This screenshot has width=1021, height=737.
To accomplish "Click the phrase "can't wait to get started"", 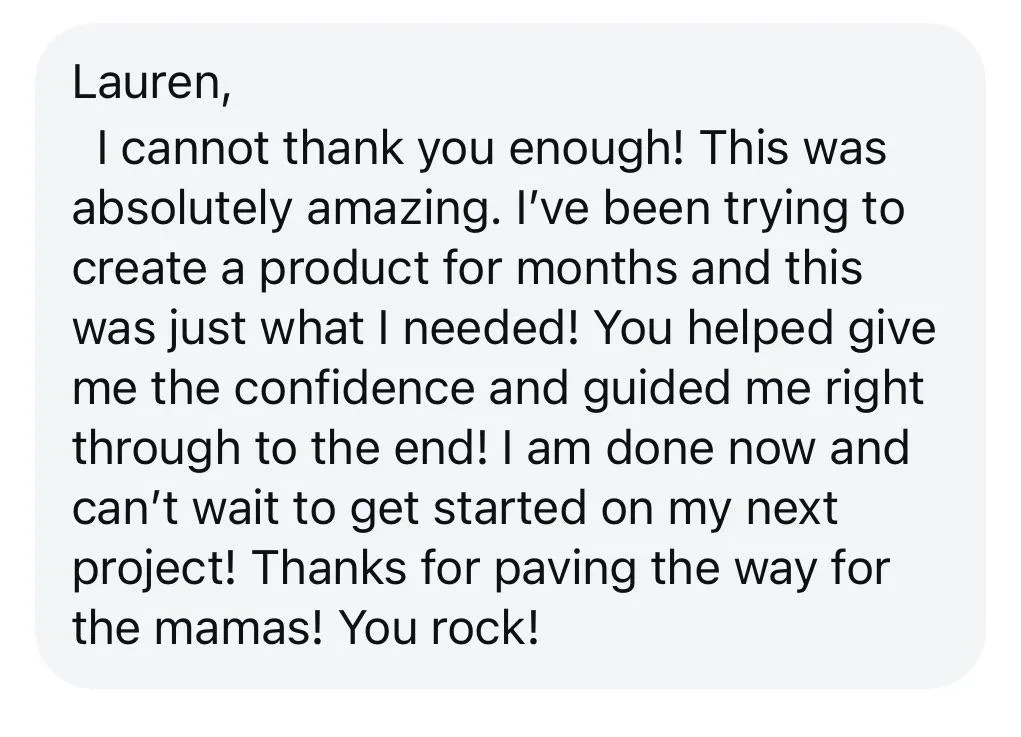I will [x=329, y=509].
